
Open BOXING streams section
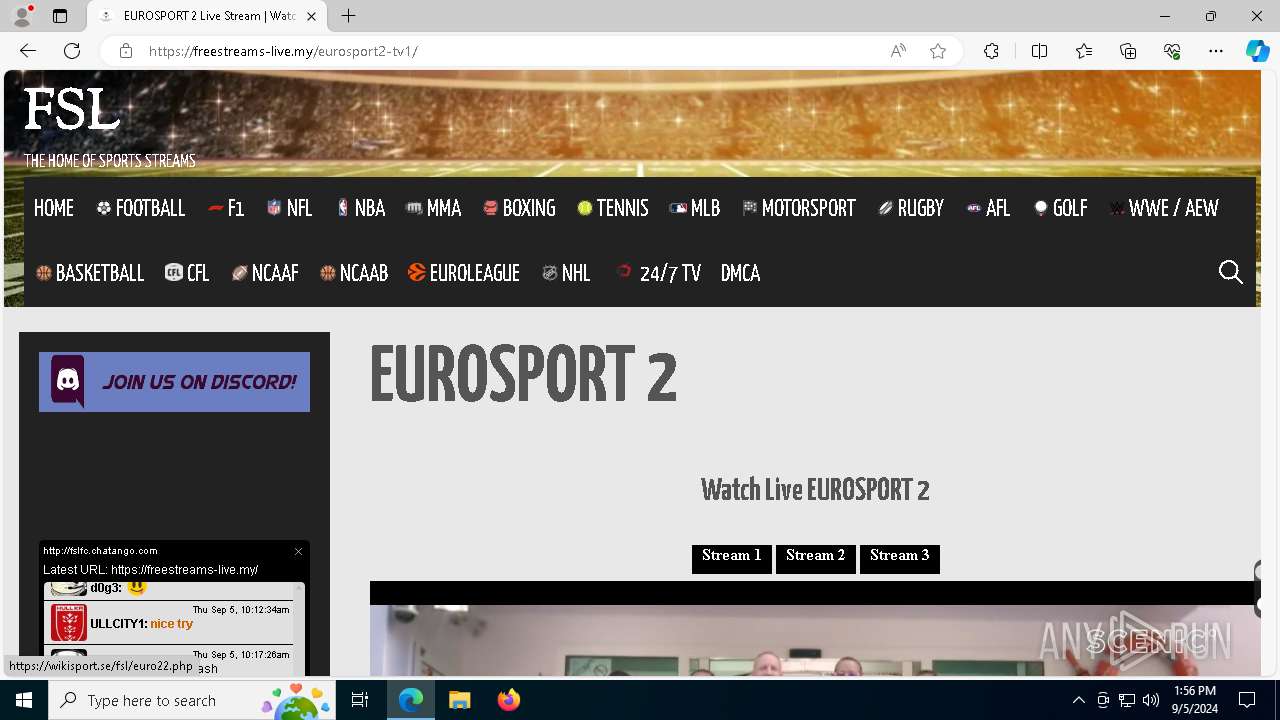[x=519, y=208]
